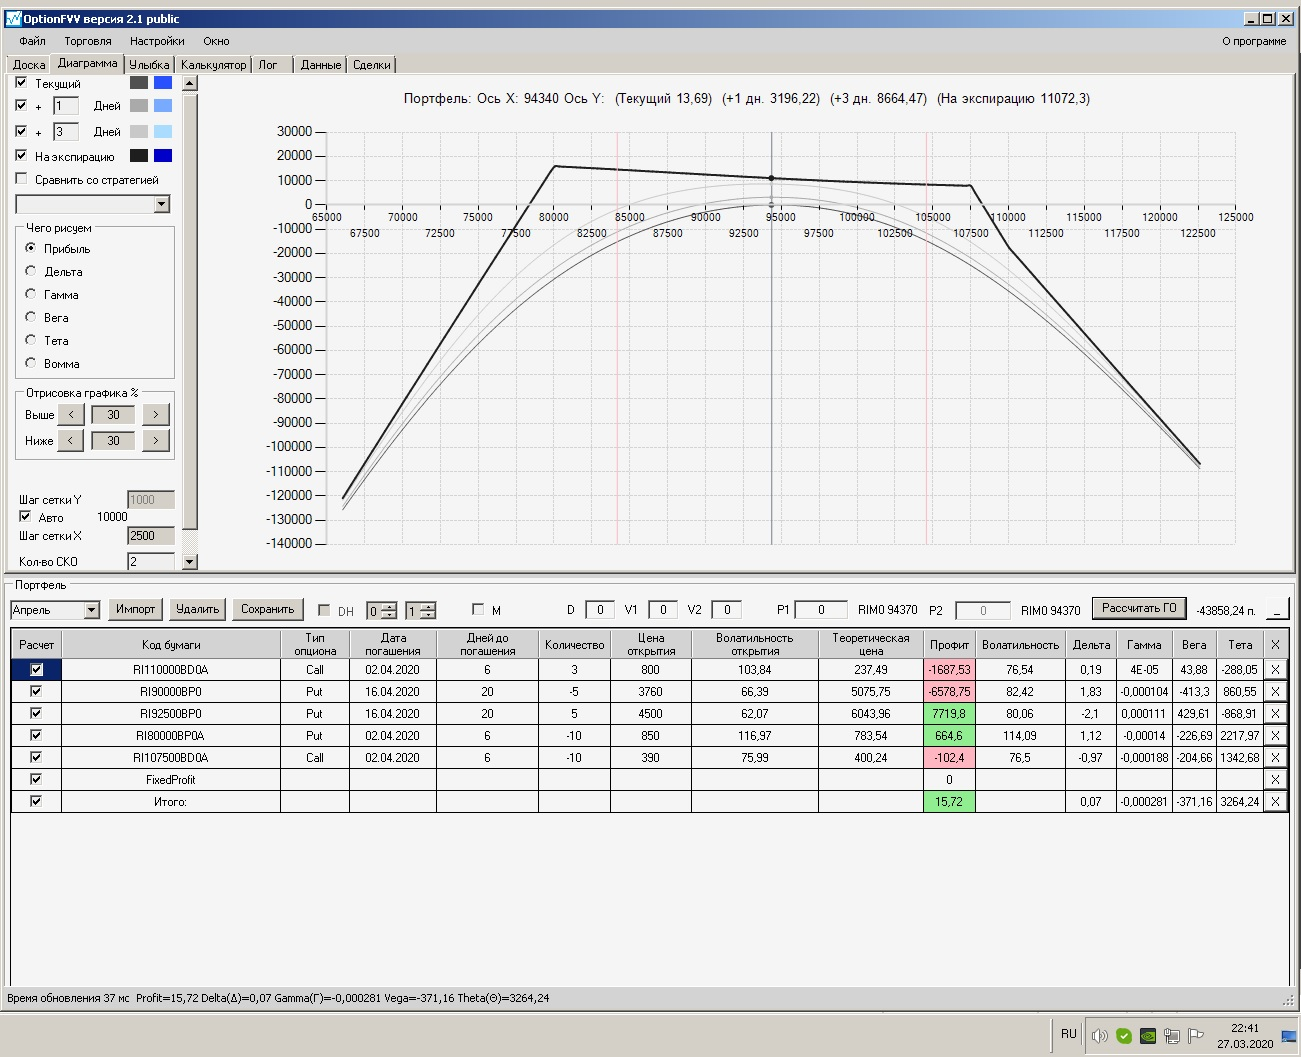This screenshot has width=1301, height=1057.
Task: Decrease the Ниже chart clipping percent
Action: (x=70, y=440)
